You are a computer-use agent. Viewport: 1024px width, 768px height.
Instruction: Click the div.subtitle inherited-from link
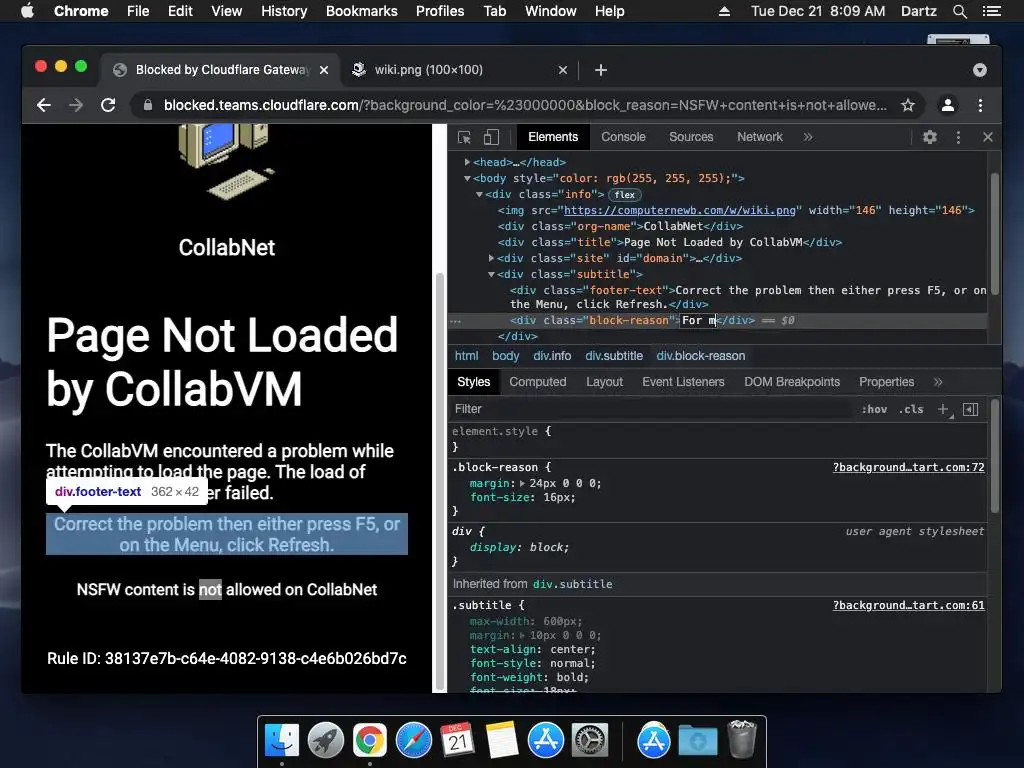pos(573,584)
